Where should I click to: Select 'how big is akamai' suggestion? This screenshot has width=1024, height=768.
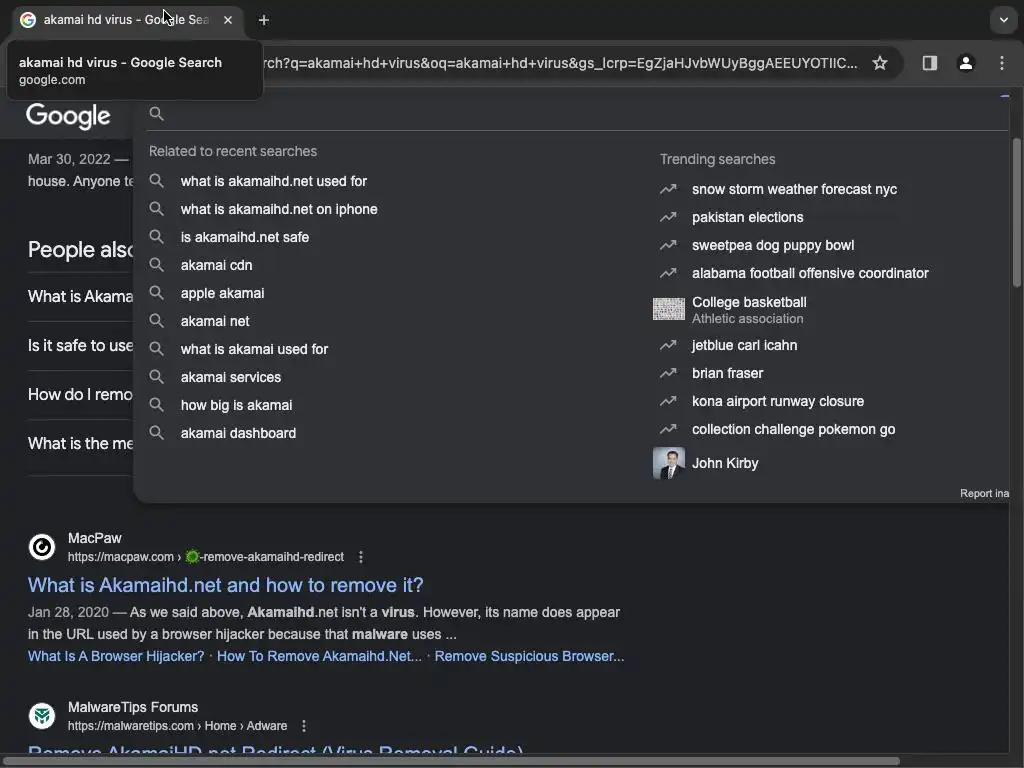(x=236, y=406)
